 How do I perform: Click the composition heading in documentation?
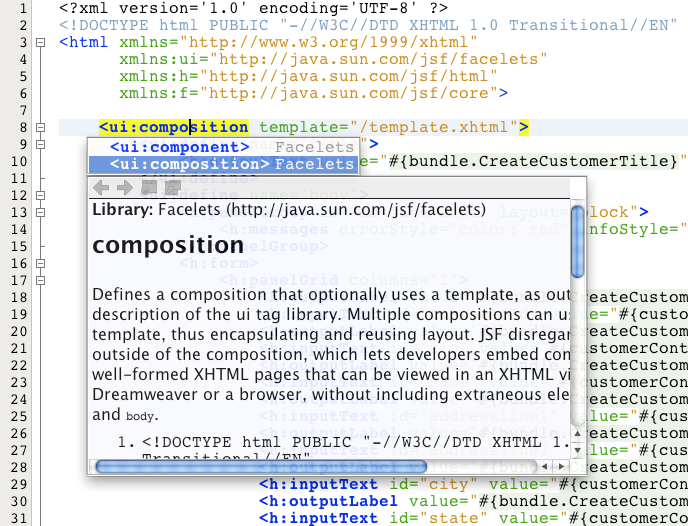[167, 244]
